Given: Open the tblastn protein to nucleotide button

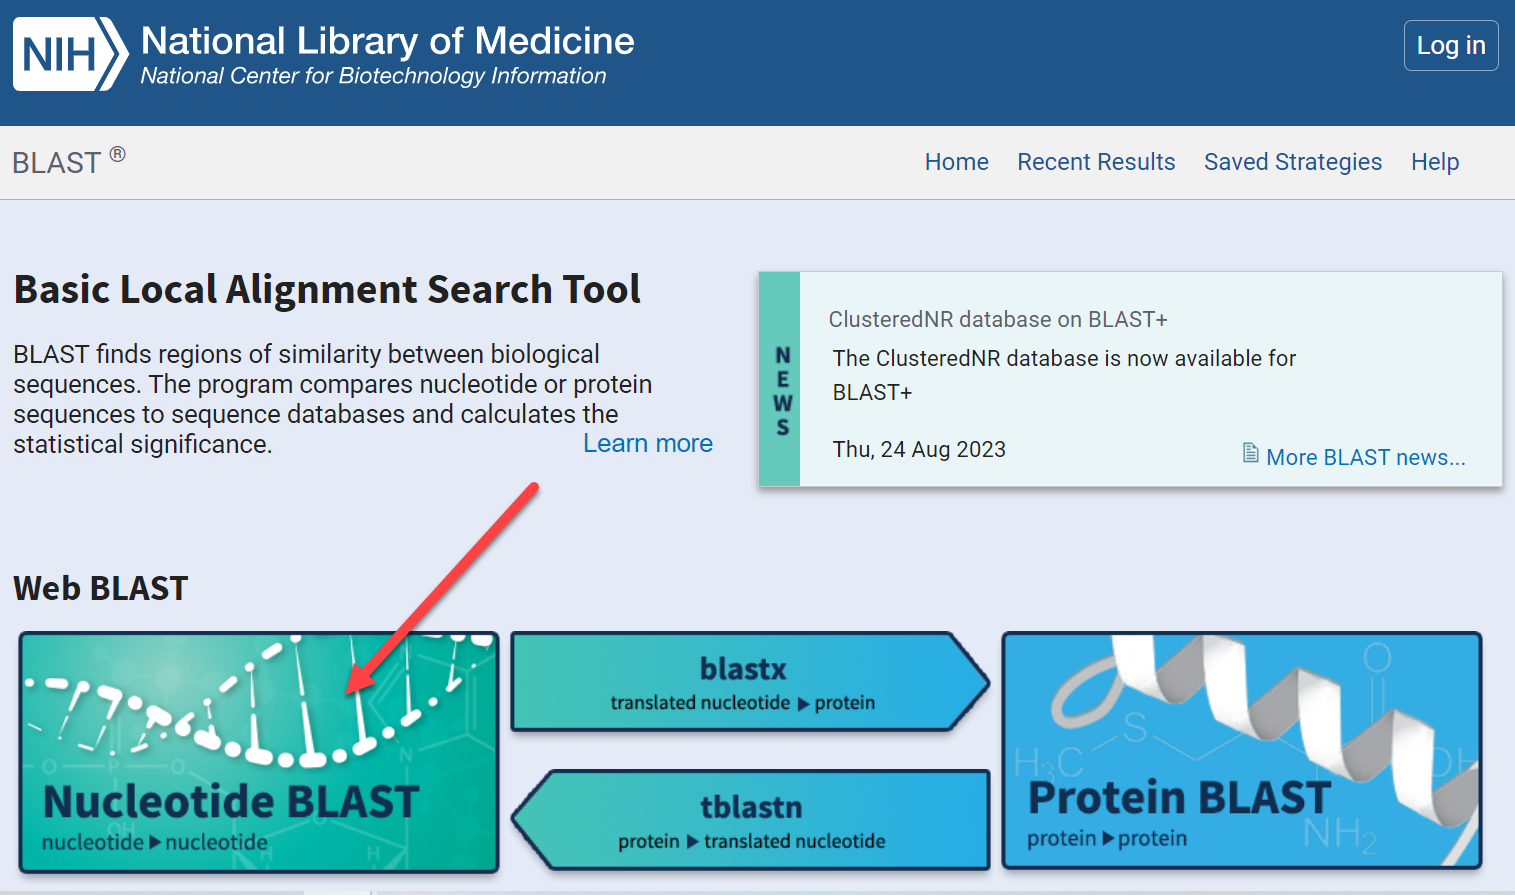Looking at the screenshot, I should coord(750,820).
